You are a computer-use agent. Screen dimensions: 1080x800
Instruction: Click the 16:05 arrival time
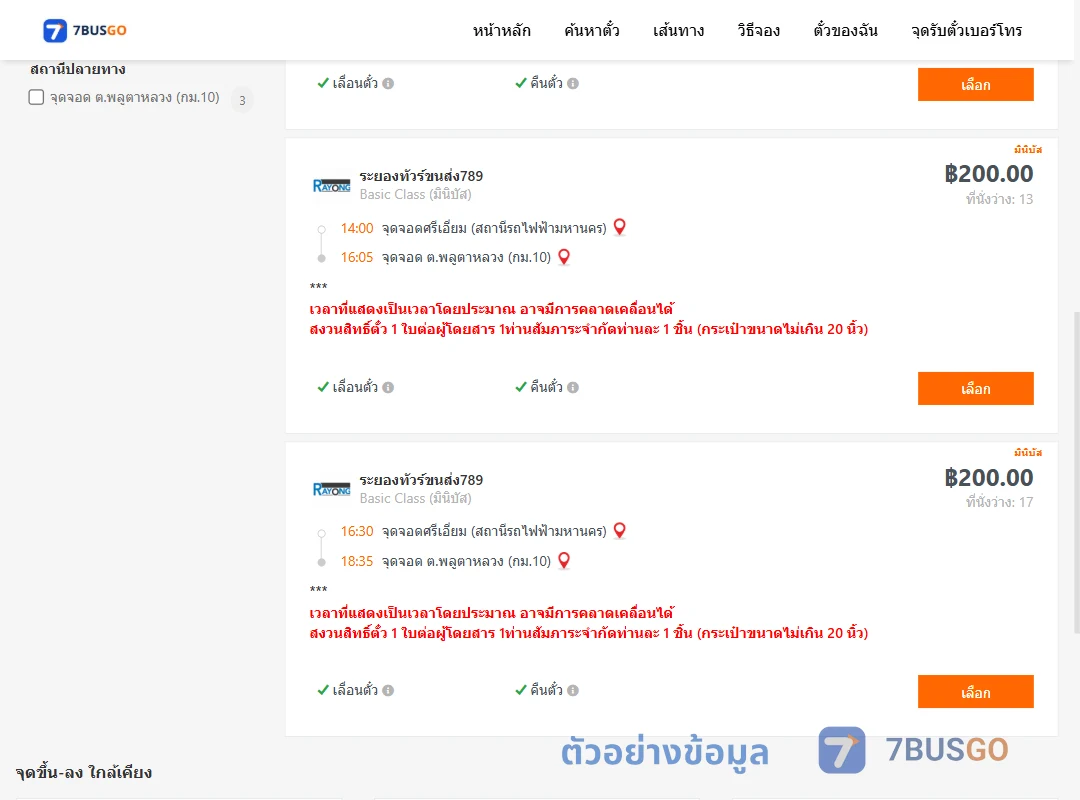click(357, 257)
